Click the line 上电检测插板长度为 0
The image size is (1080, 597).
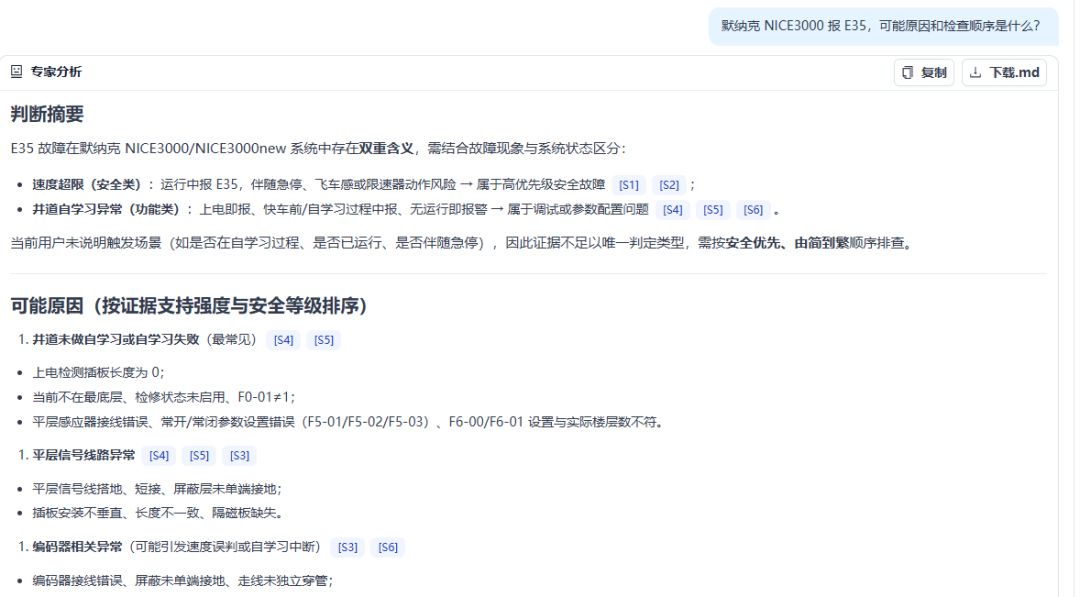click(x=98, y=373)
